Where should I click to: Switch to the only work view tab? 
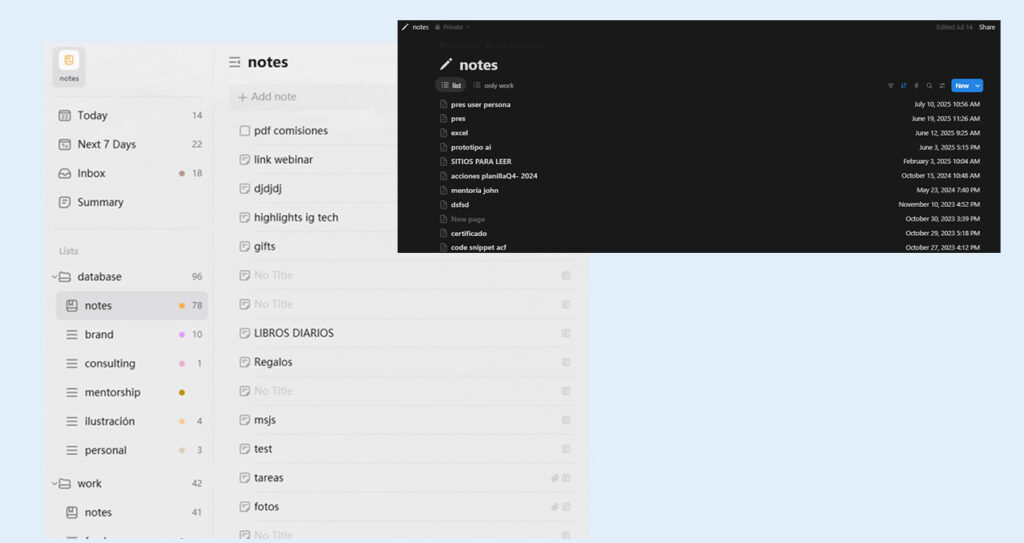pyautogui.click(x=493, y=86)
